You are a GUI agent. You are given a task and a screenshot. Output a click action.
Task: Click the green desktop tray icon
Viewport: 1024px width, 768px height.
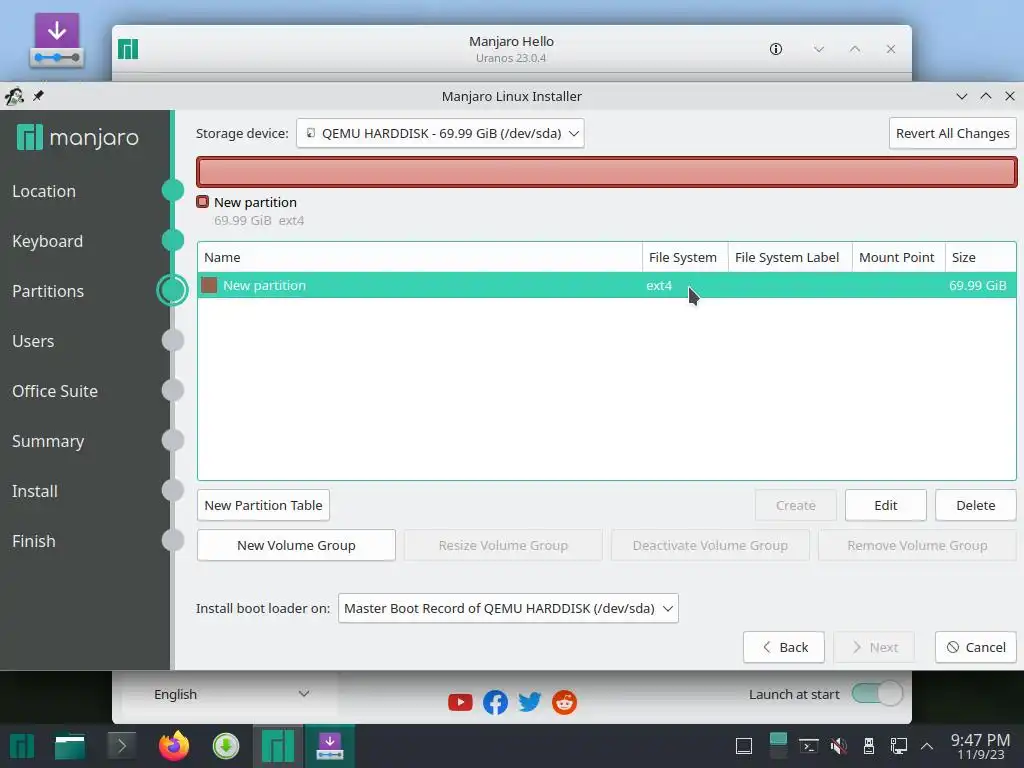coord(778,747)
